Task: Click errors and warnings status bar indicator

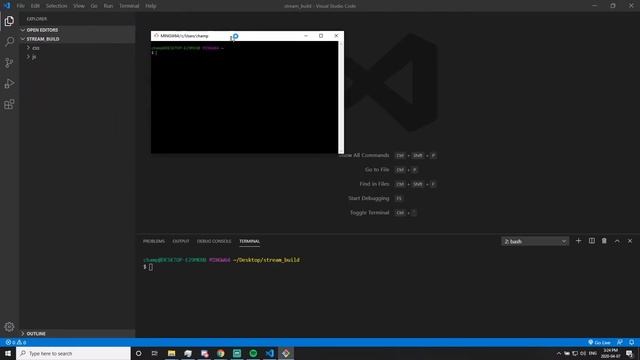Action: pyautogui.click(x=16, y=342)
